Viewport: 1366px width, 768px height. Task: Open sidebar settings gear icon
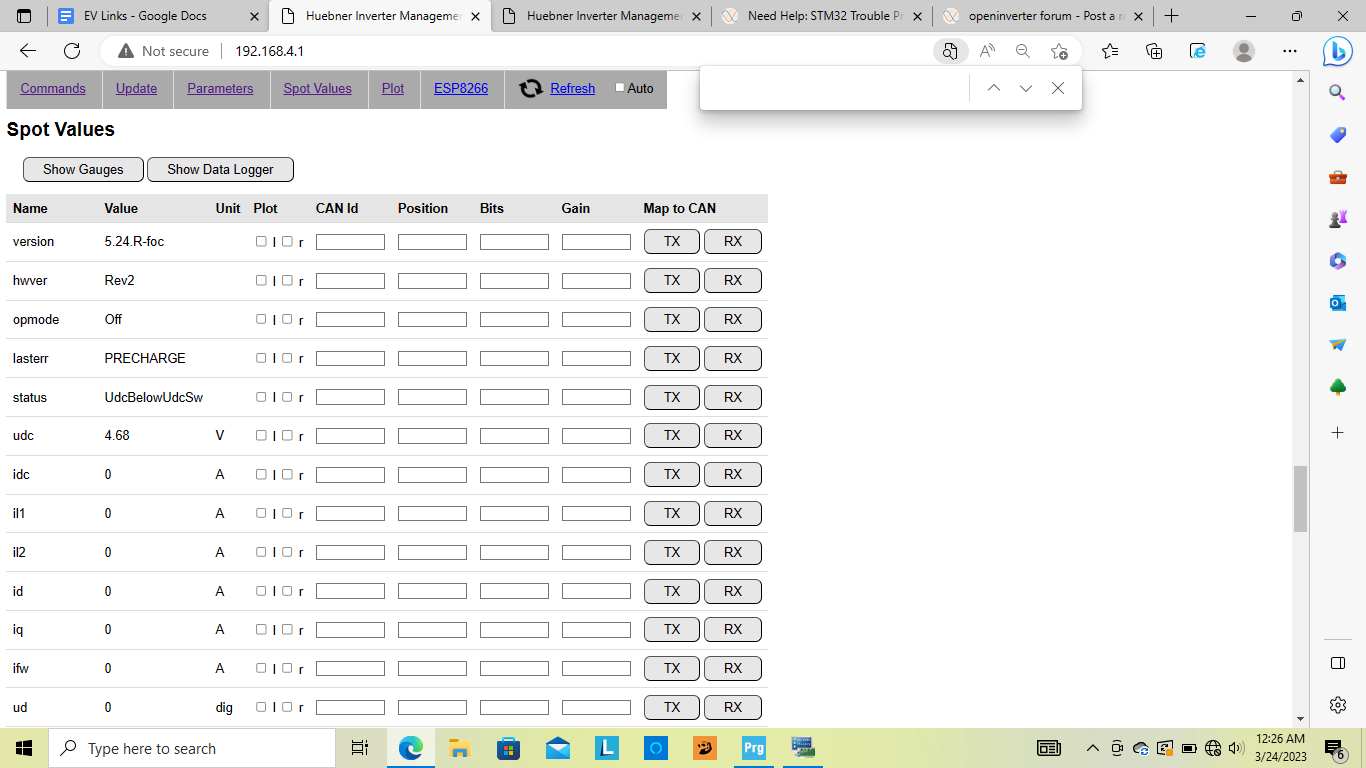coord(1338,705)
